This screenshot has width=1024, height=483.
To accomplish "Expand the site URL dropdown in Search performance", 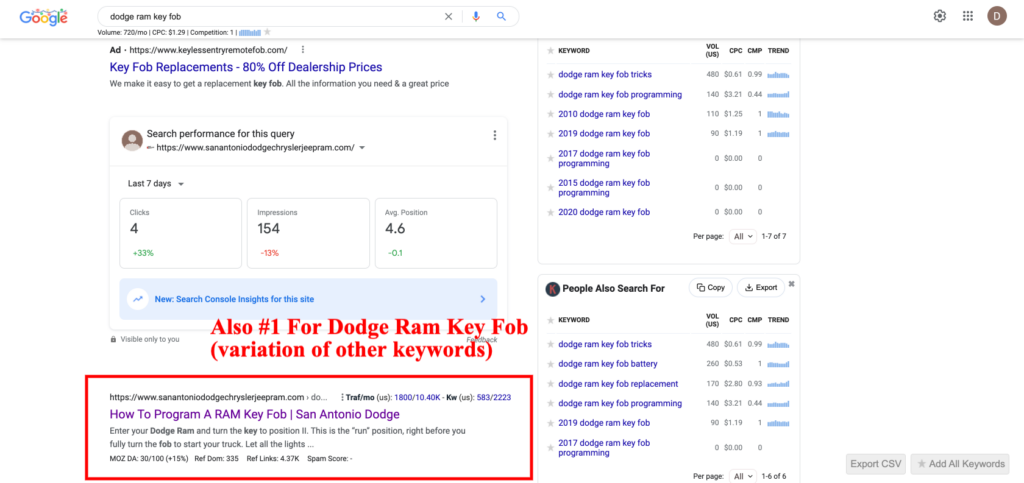I will pyautogui.click(x=362, y=148).
